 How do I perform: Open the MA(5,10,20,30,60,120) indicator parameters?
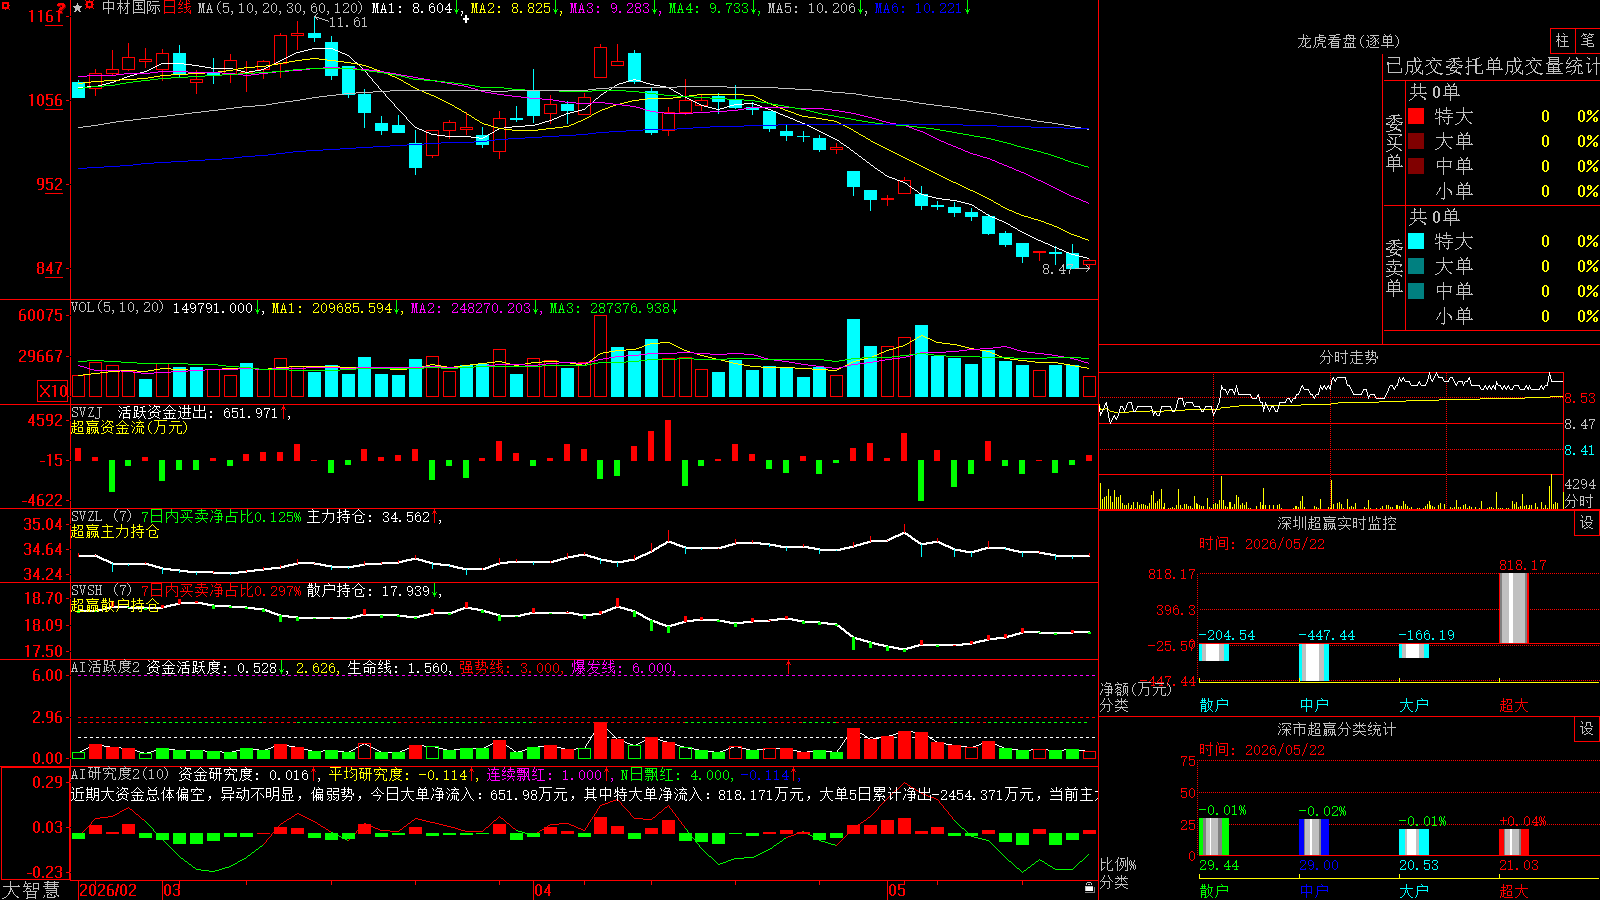click(280, 8)
